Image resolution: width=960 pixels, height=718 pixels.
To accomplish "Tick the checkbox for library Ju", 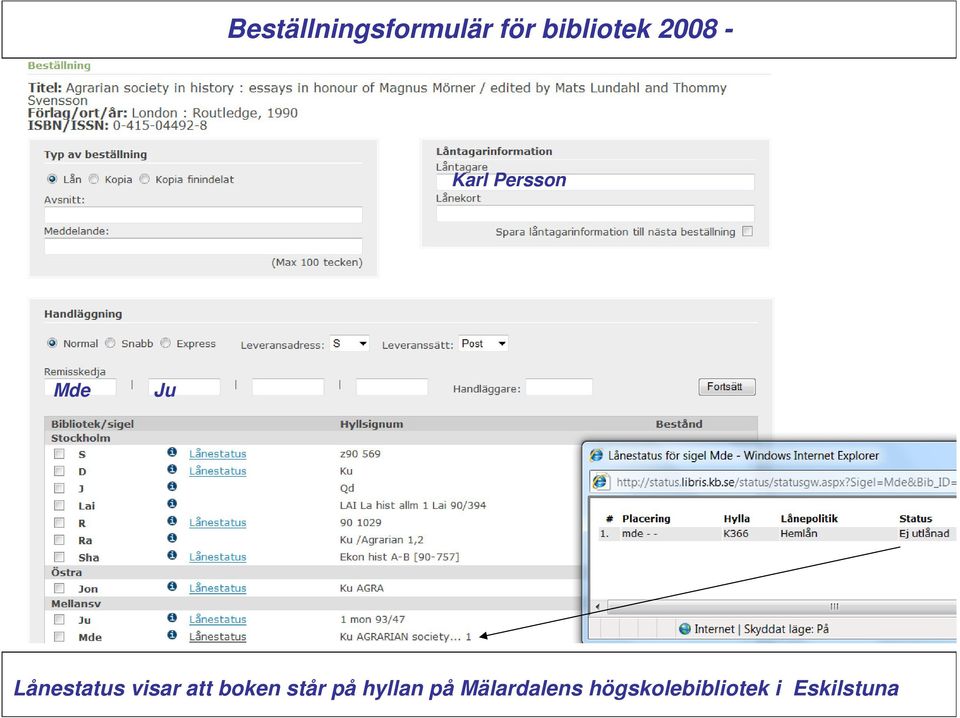I will pyautogui.click(x=59, y=619).
